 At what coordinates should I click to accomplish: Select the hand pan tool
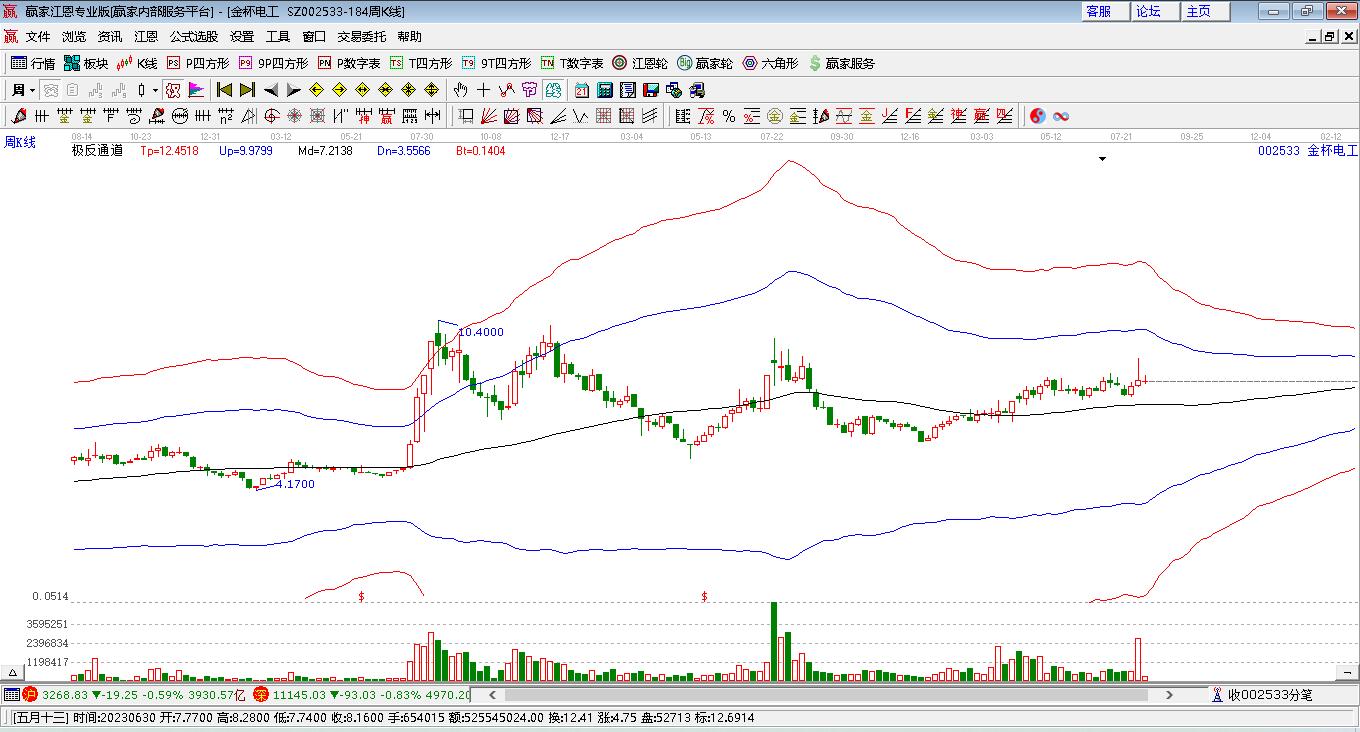pyautogui.click(x=460, y=90)
